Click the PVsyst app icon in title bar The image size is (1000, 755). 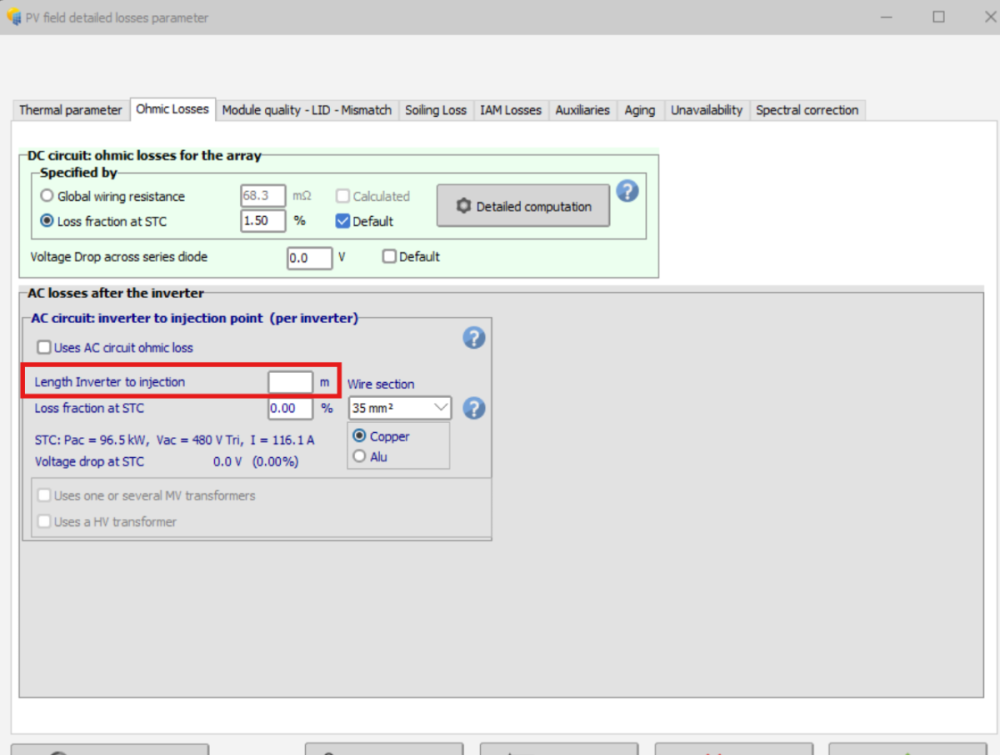(13, 17)
